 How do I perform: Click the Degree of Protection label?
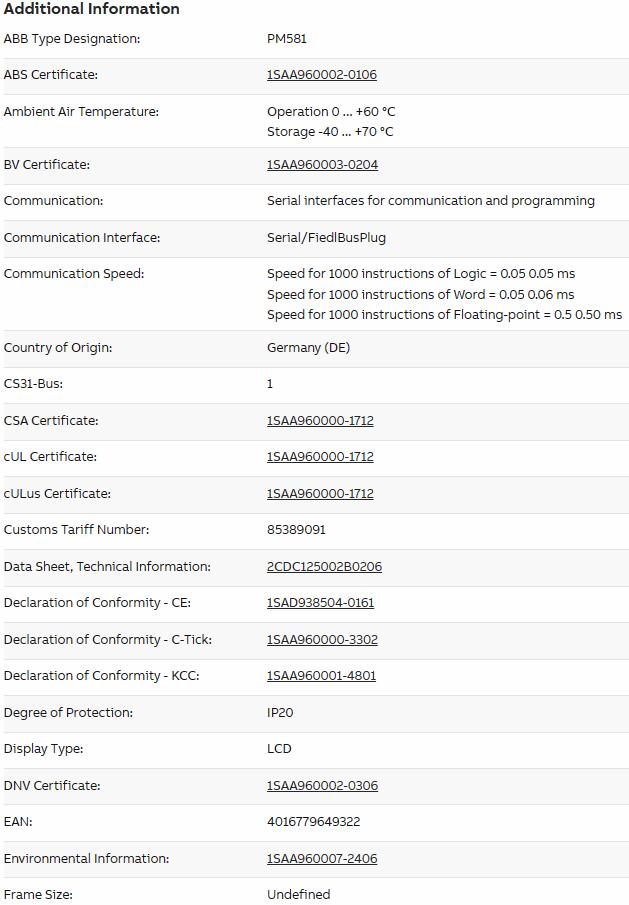point(68,712)
